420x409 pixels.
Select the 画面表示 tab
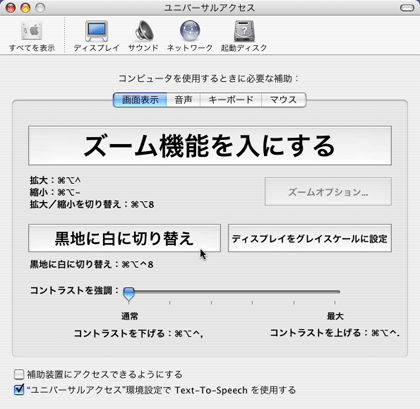pos(140,100)
